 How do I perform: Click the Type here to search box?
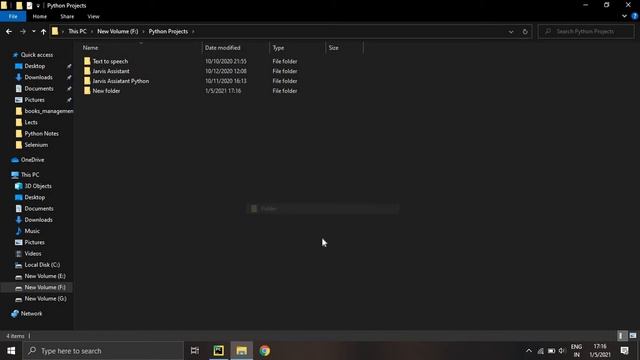coord(103,351)
